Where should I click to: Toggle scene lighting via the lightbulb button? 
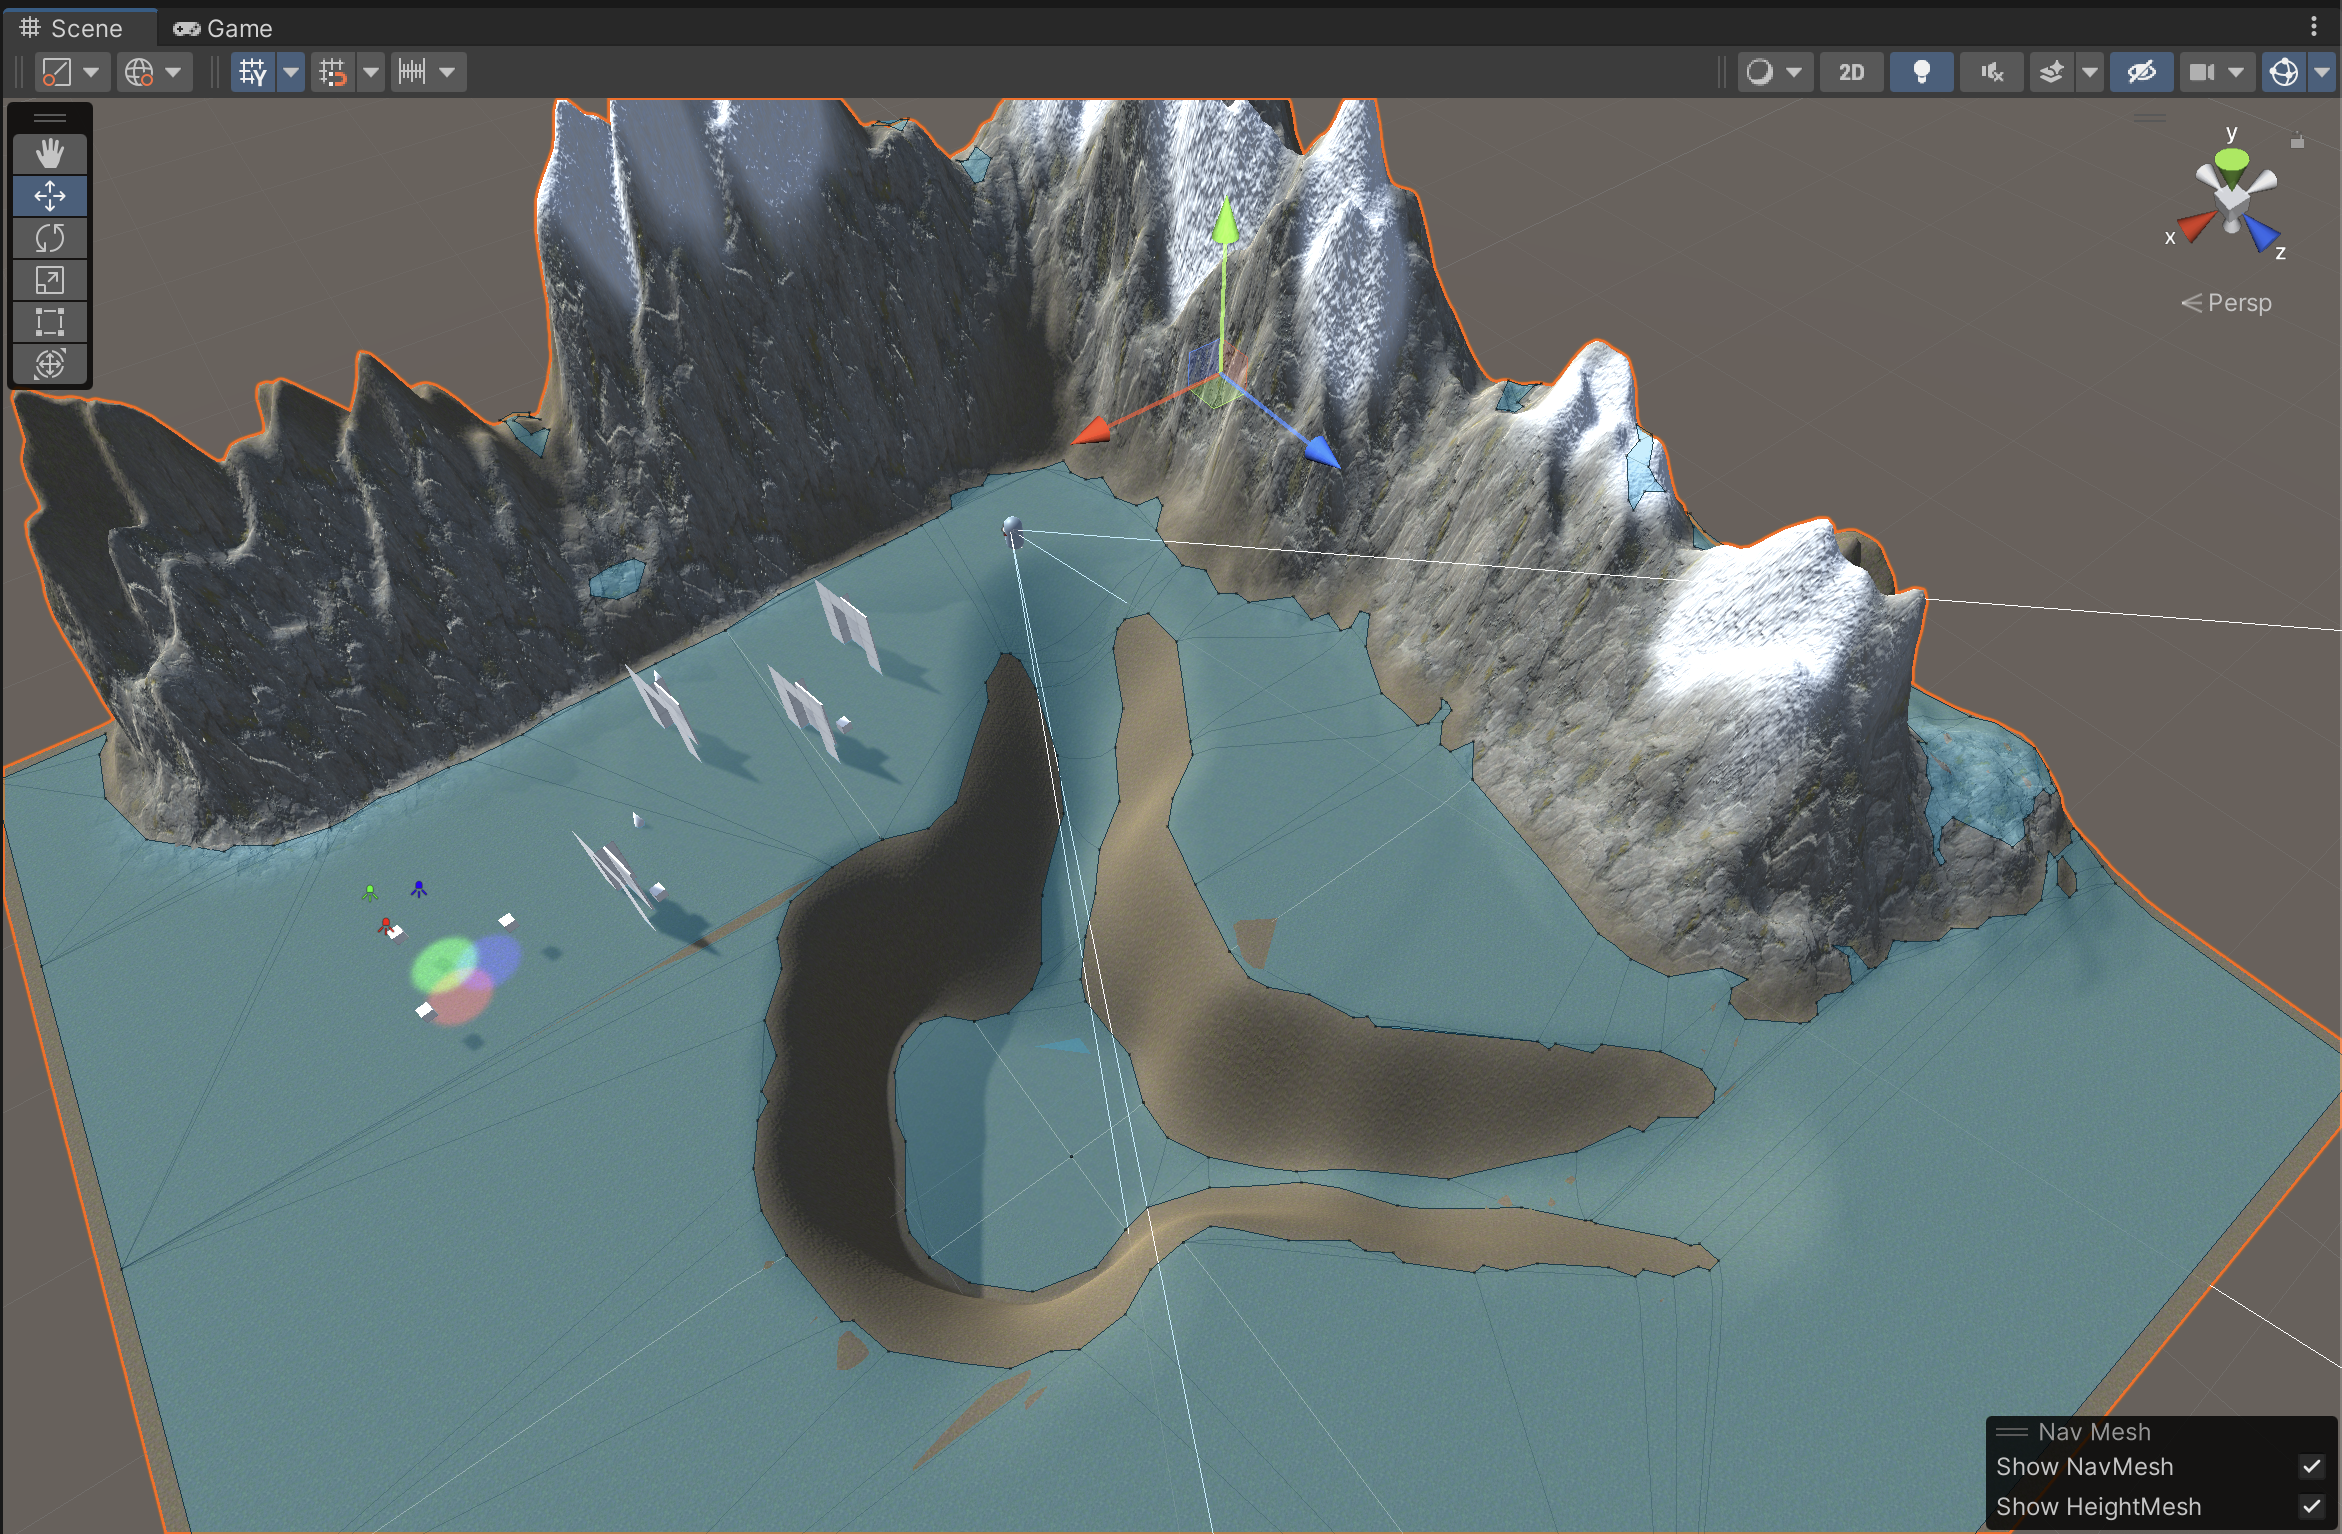coord(1921,72)
